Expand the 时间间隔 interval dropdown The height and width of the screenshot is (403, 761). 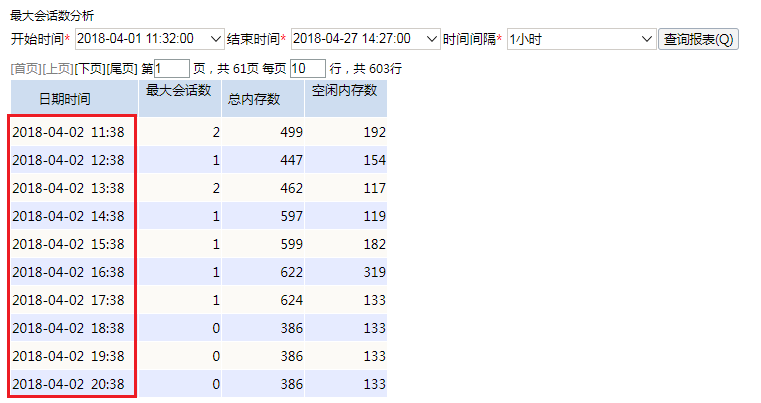tap(646, 39)
